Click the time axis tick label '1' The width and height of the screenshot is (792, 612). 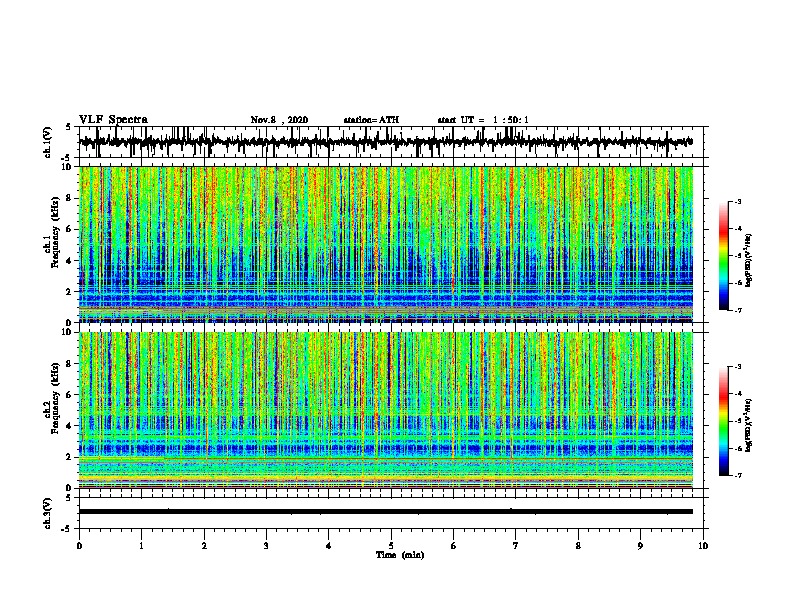pyautogui.click(x=141, y=545)
